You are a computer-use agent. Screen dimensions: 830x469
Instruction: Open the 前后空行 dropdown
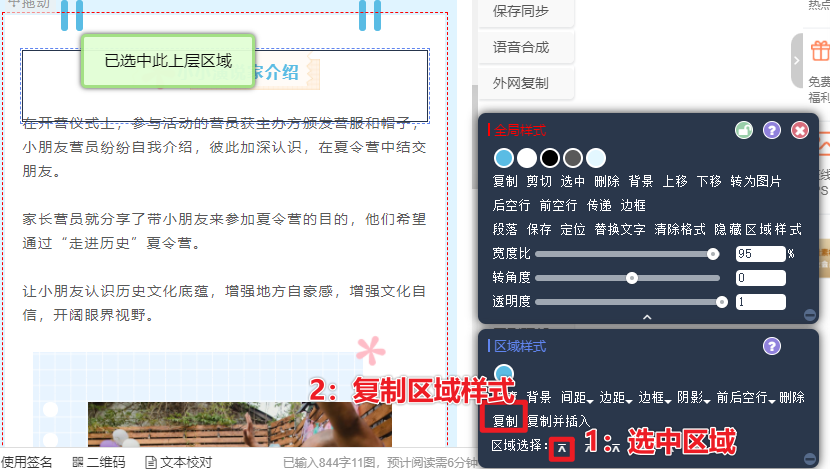click(746, 397)
